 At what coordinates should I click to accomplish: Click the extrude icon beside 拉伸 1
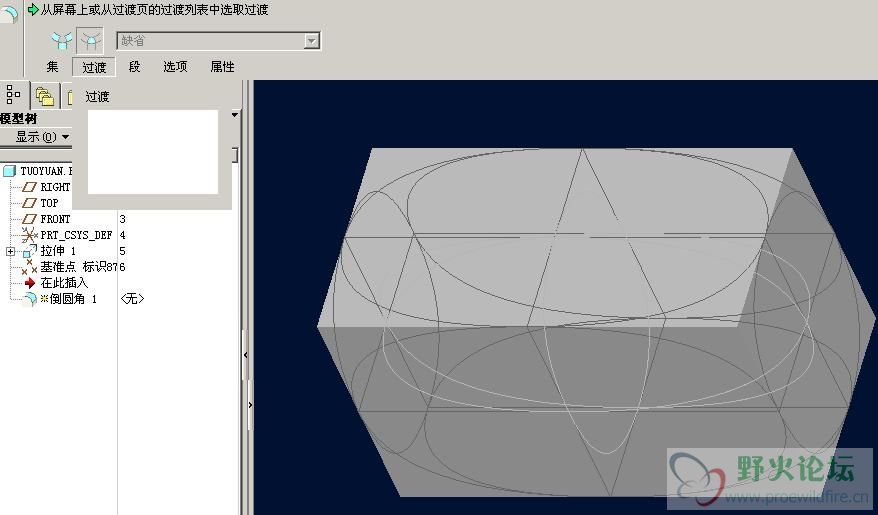point(30,251)
